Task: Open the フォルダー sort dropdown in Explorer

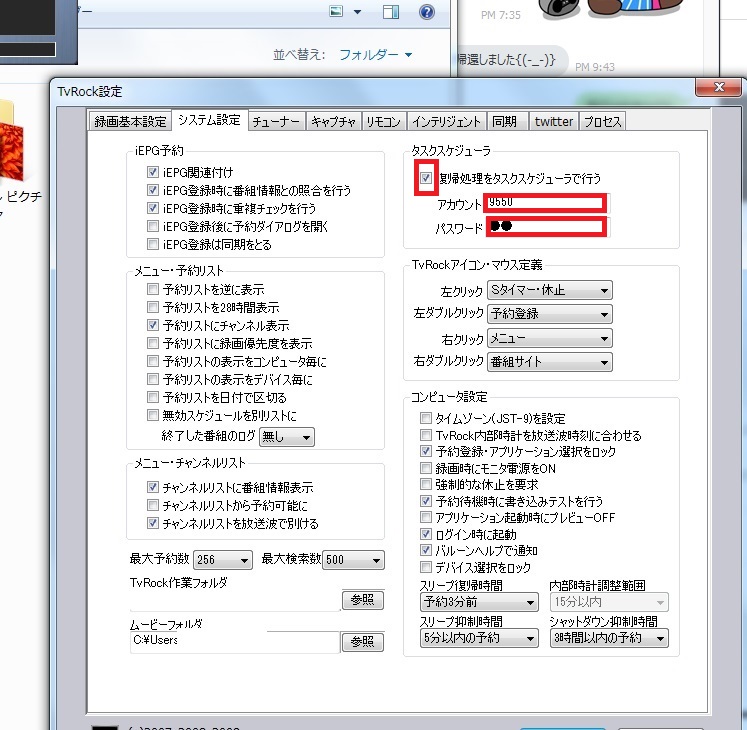Action: (x=375, y=54)
